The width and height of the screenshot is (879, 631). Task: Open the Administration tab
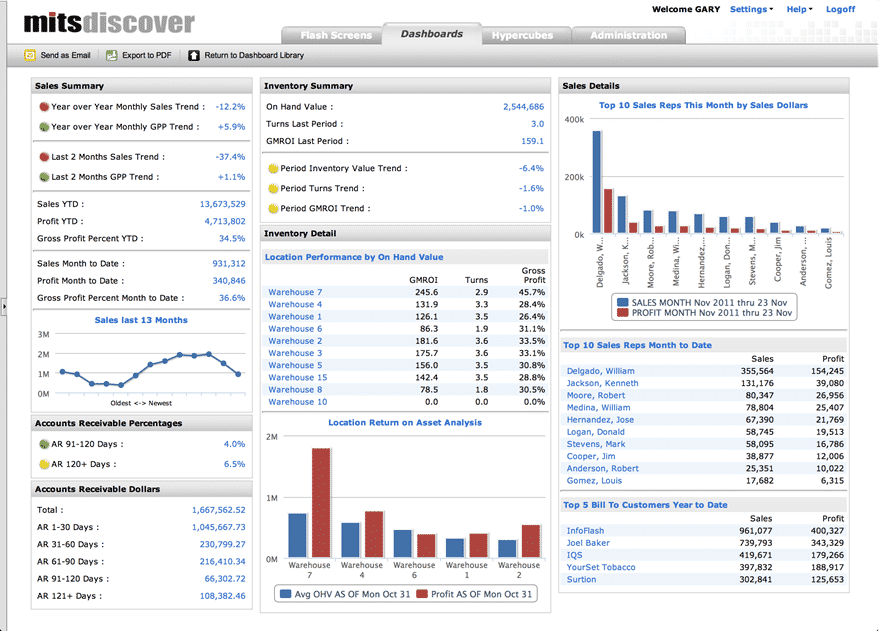pos(630,35)
